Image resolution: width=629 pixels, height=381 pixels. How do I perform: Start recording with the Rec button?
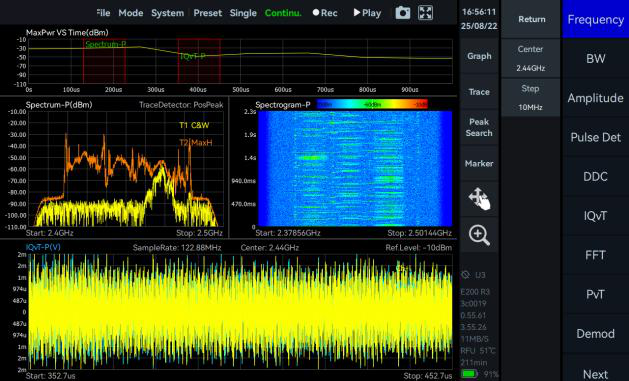[x=325, y=13]
